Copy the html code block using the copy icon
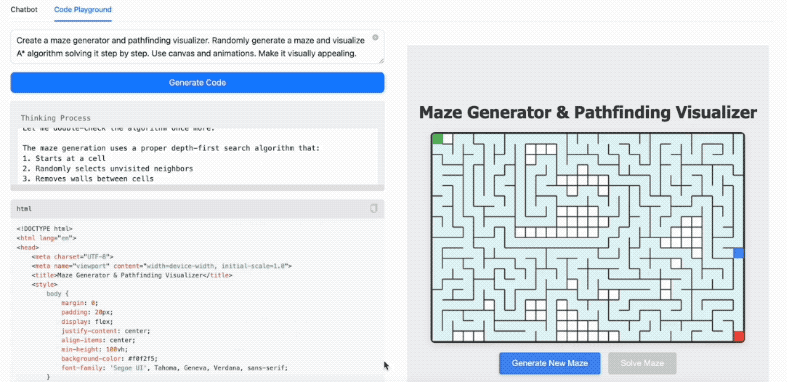The height and width of the screenshot is (382, 787). pos(373,208)
